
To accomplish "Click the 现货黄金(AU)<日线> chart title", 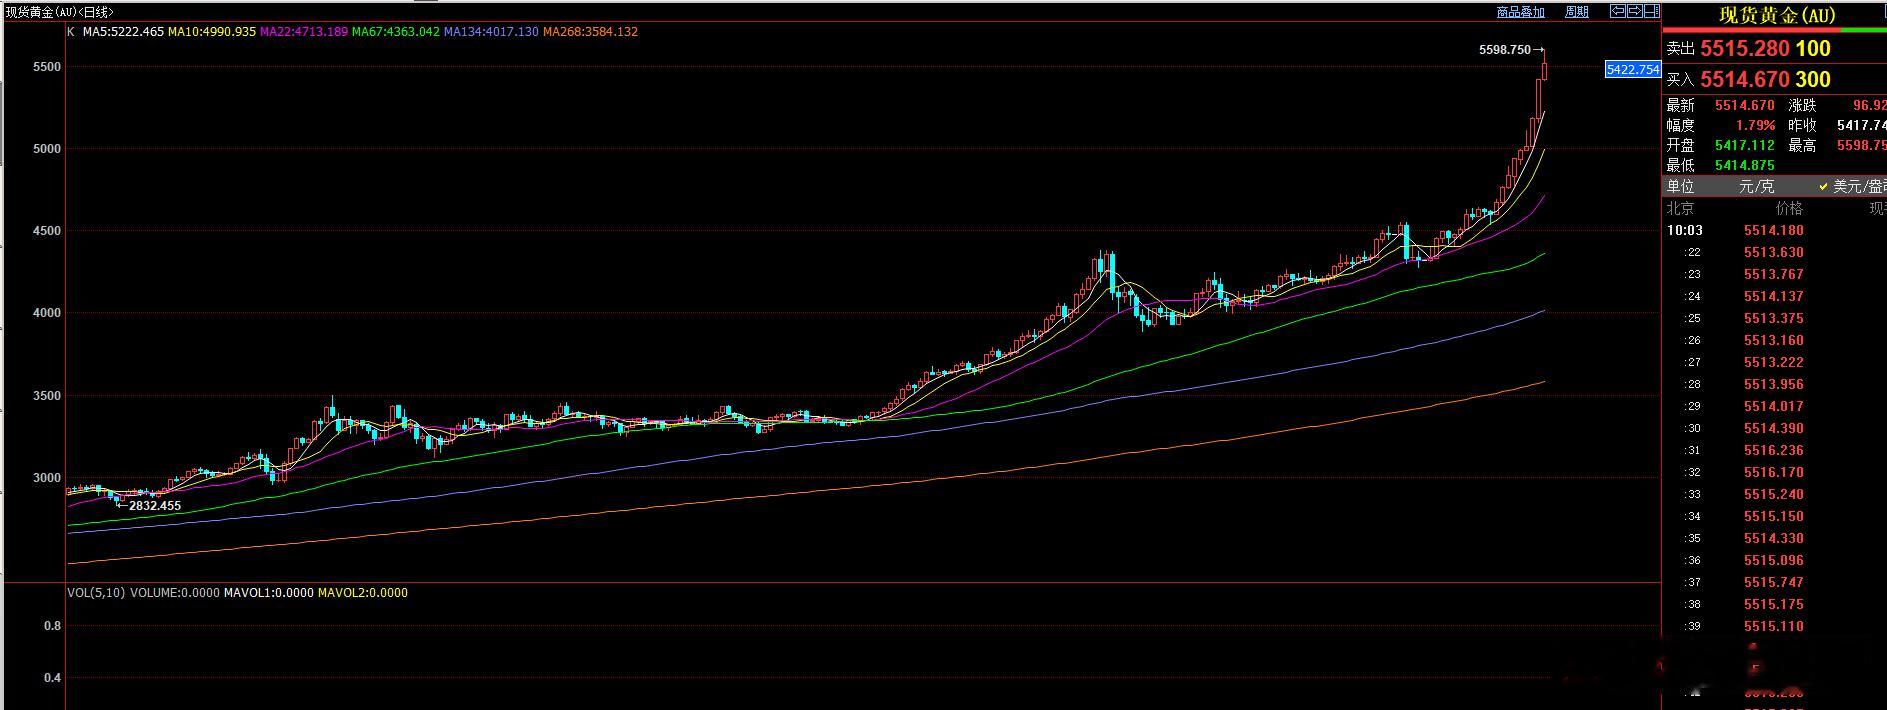I will pyautogui.click(x=60, y=12).
